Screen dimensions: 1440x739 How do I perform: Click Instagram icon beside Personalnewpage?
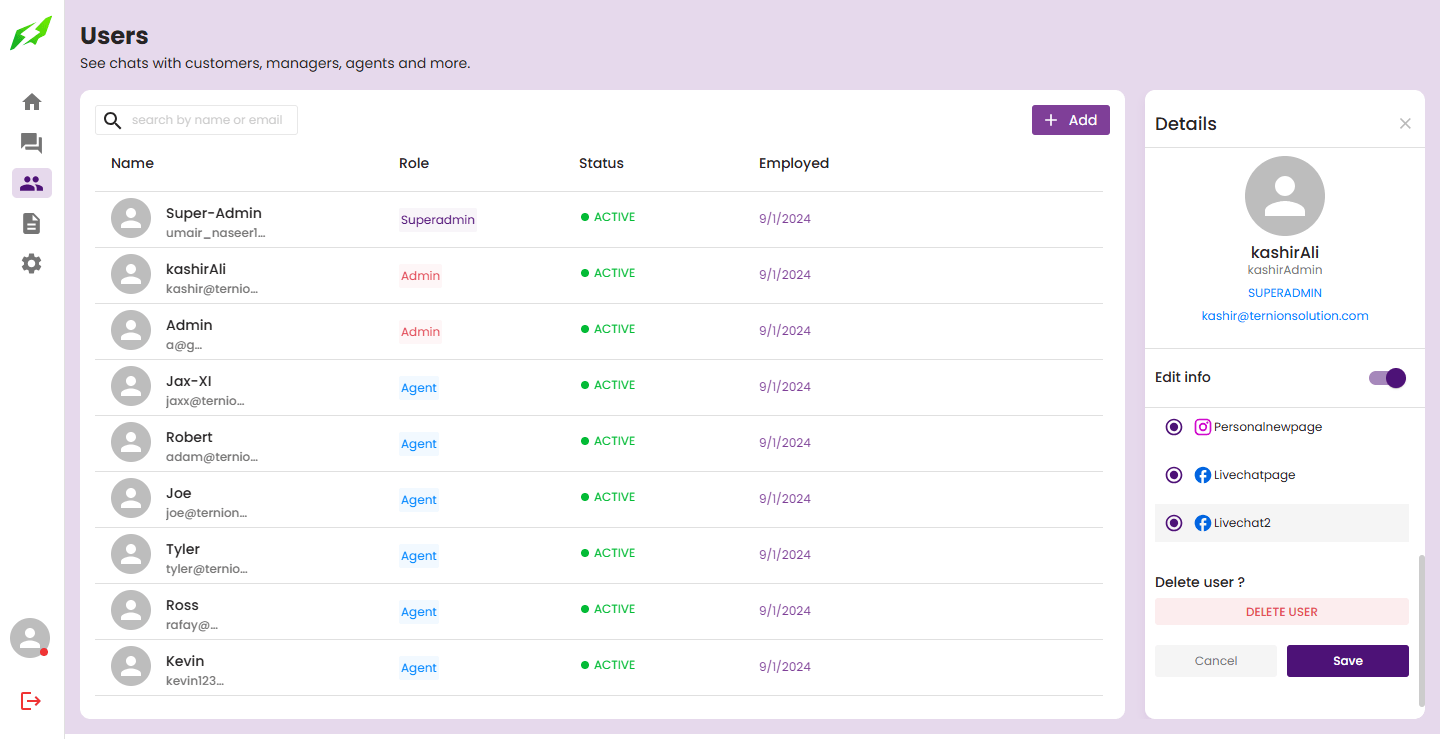[x=1203, y=427]
